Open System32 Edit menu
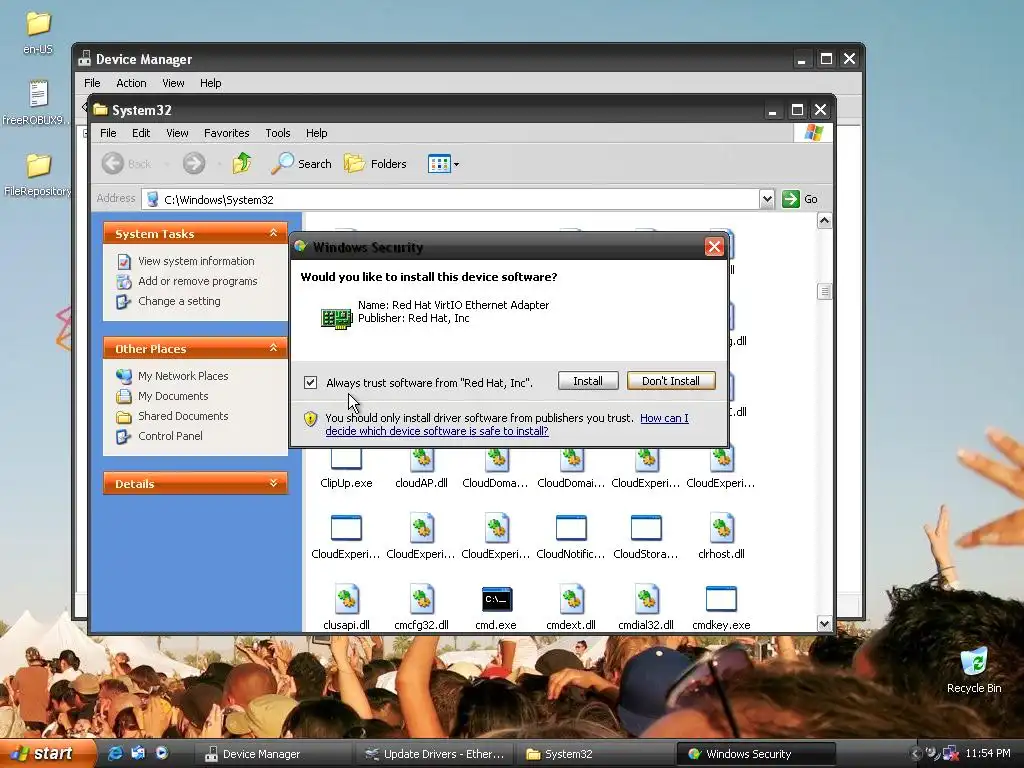 pyautogui.click(x=141, y=133)
